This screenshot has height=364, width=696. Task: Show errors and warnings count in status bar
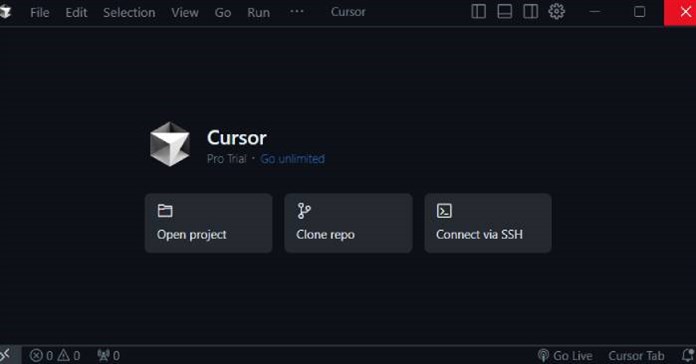pyautogui.click(x=55, y=356)
